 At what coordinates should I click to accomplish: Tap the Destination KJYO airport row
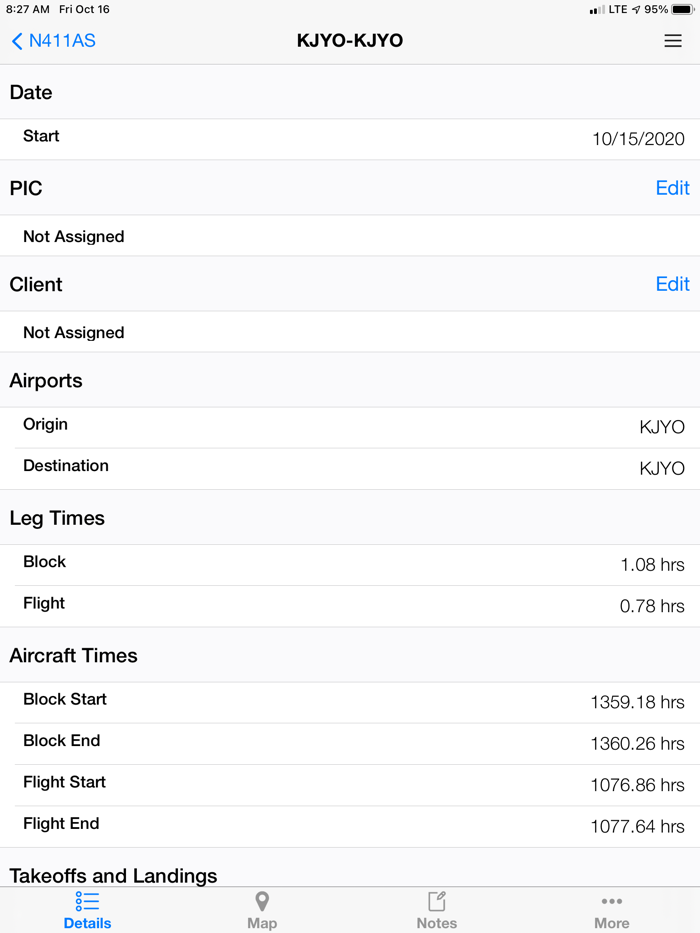point(350,466)
